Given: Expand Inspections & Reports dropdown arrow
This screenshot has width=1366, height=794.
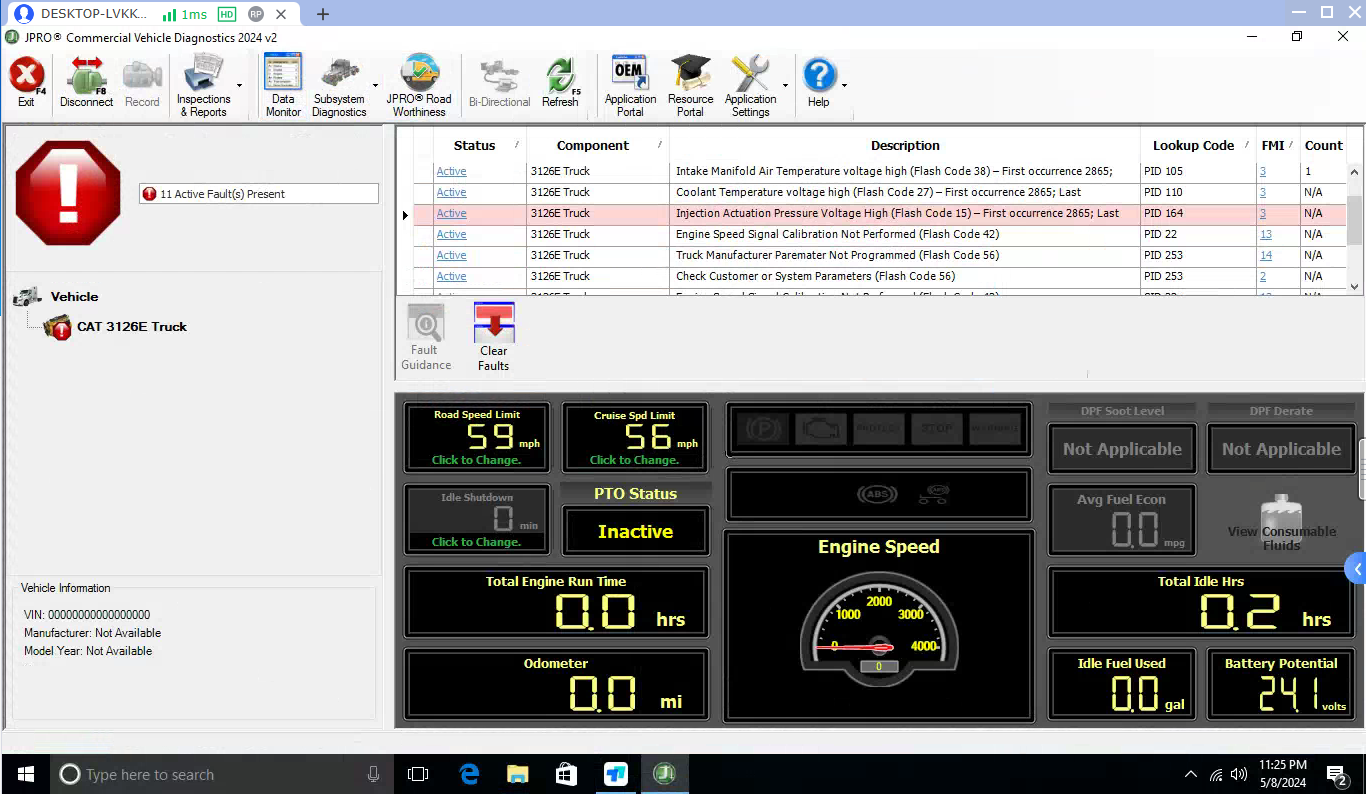Looking at the screenshot, I should tap(239, 86).
